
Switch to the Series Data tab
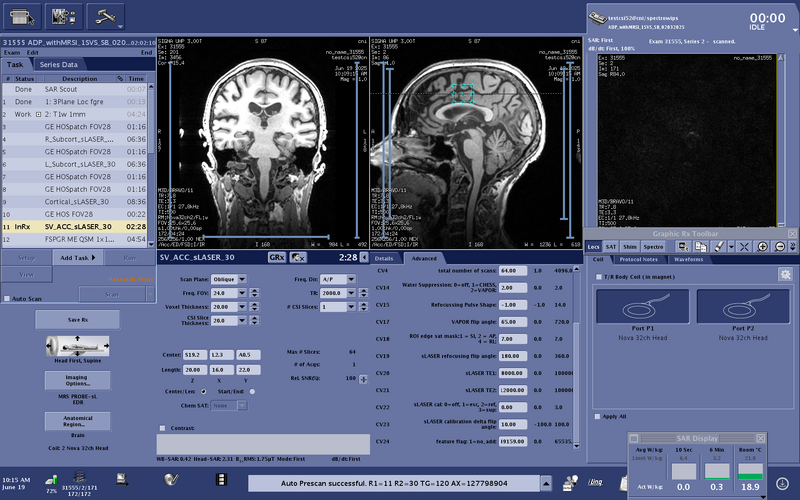point(59,65)
